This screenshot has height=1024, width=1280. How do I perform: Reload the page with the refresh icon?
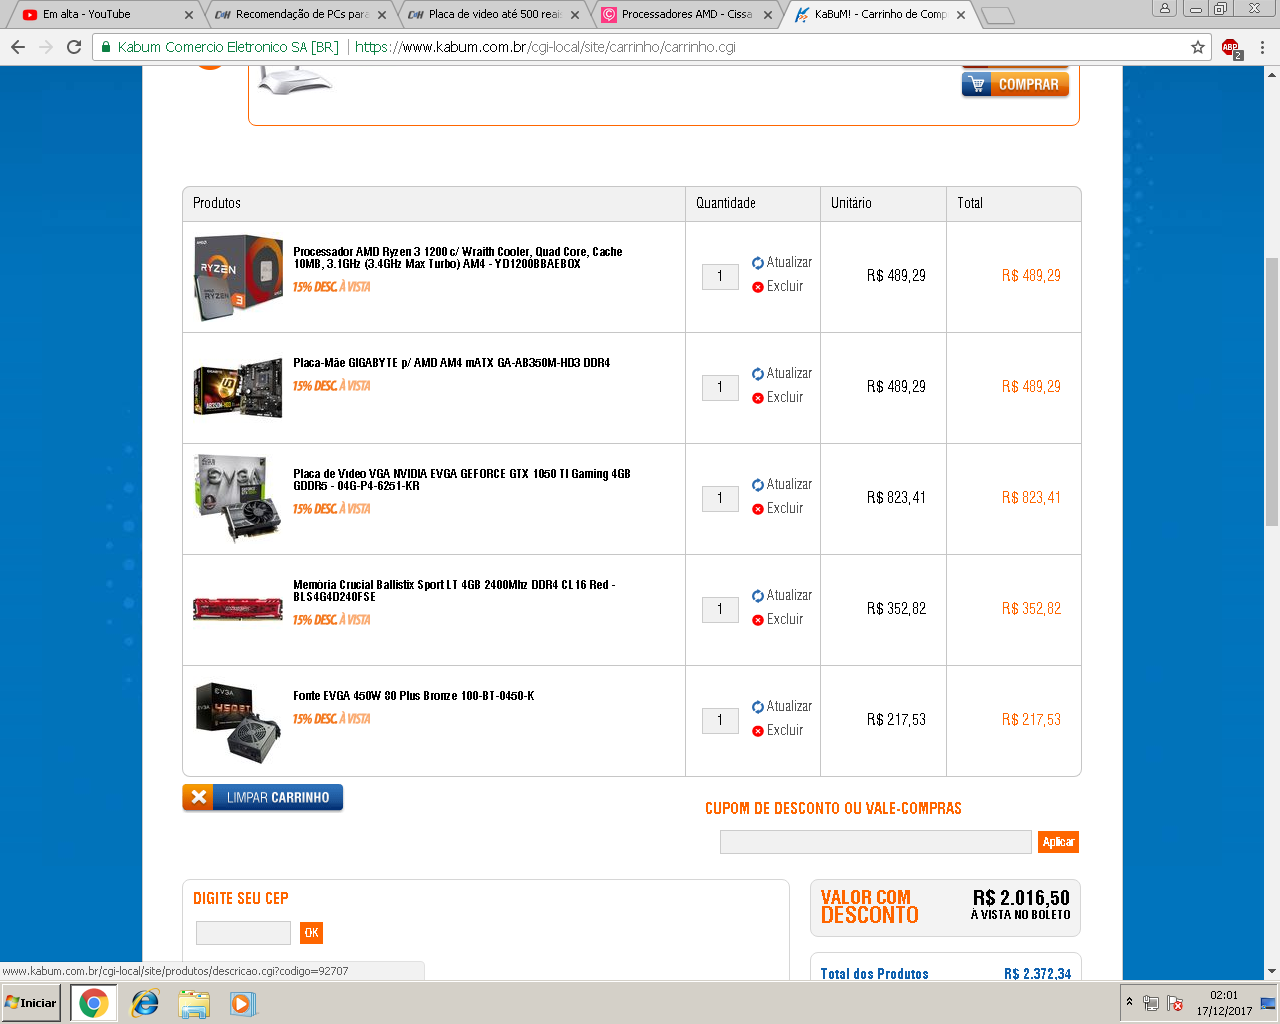click(x=74, y=47)
